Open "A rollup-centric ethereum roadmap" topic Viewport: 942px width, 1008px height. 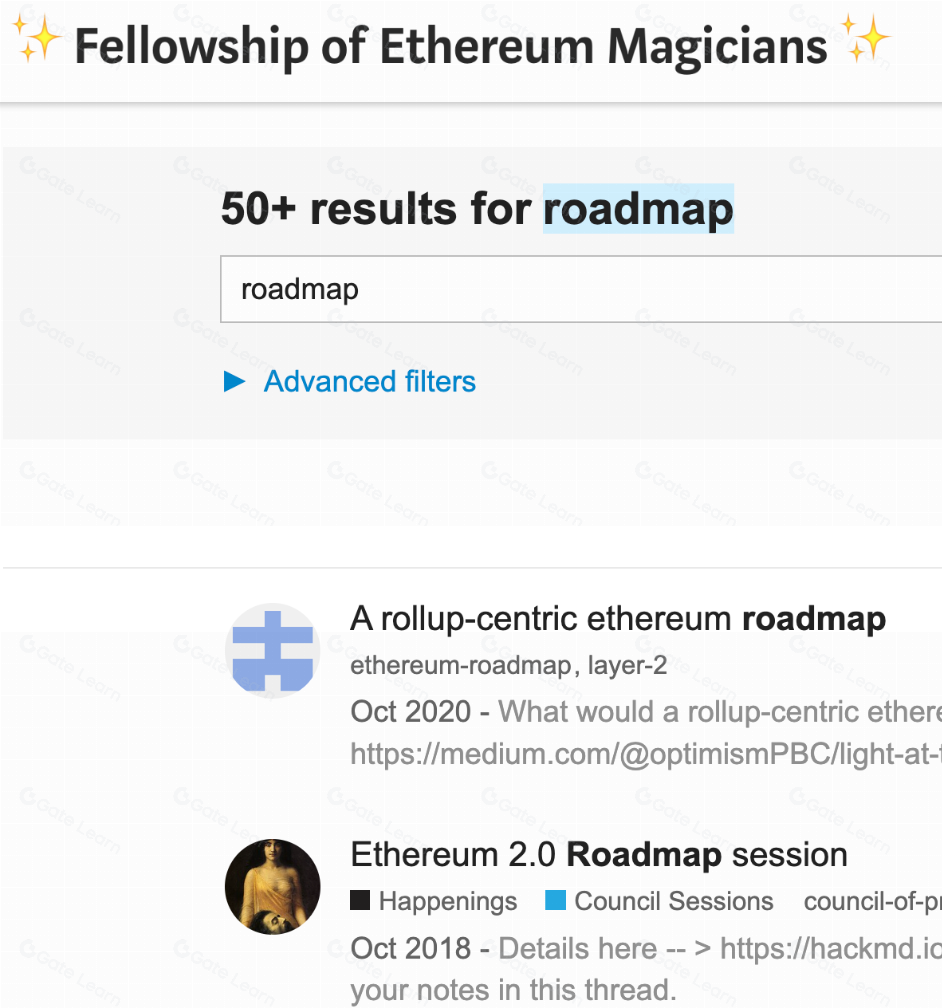(x=617, y=619)
